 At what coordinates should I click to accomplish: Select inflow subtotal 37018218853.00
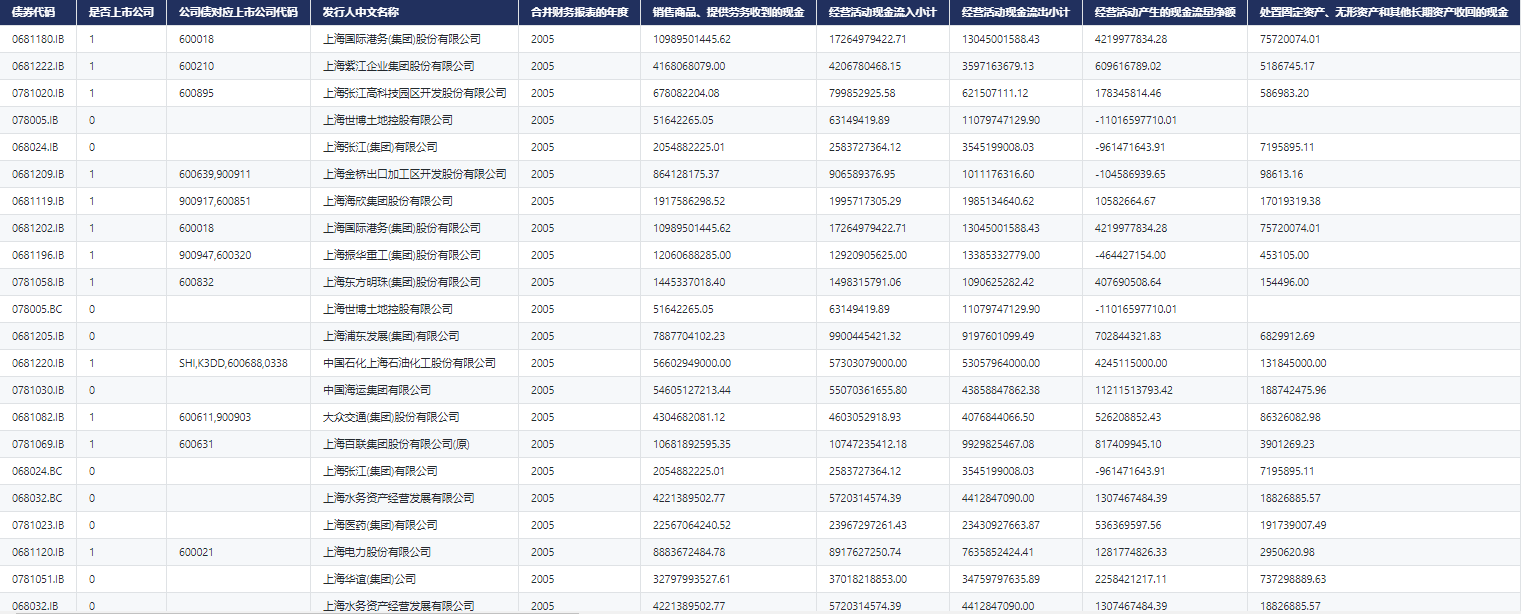[x=869, y=579]
